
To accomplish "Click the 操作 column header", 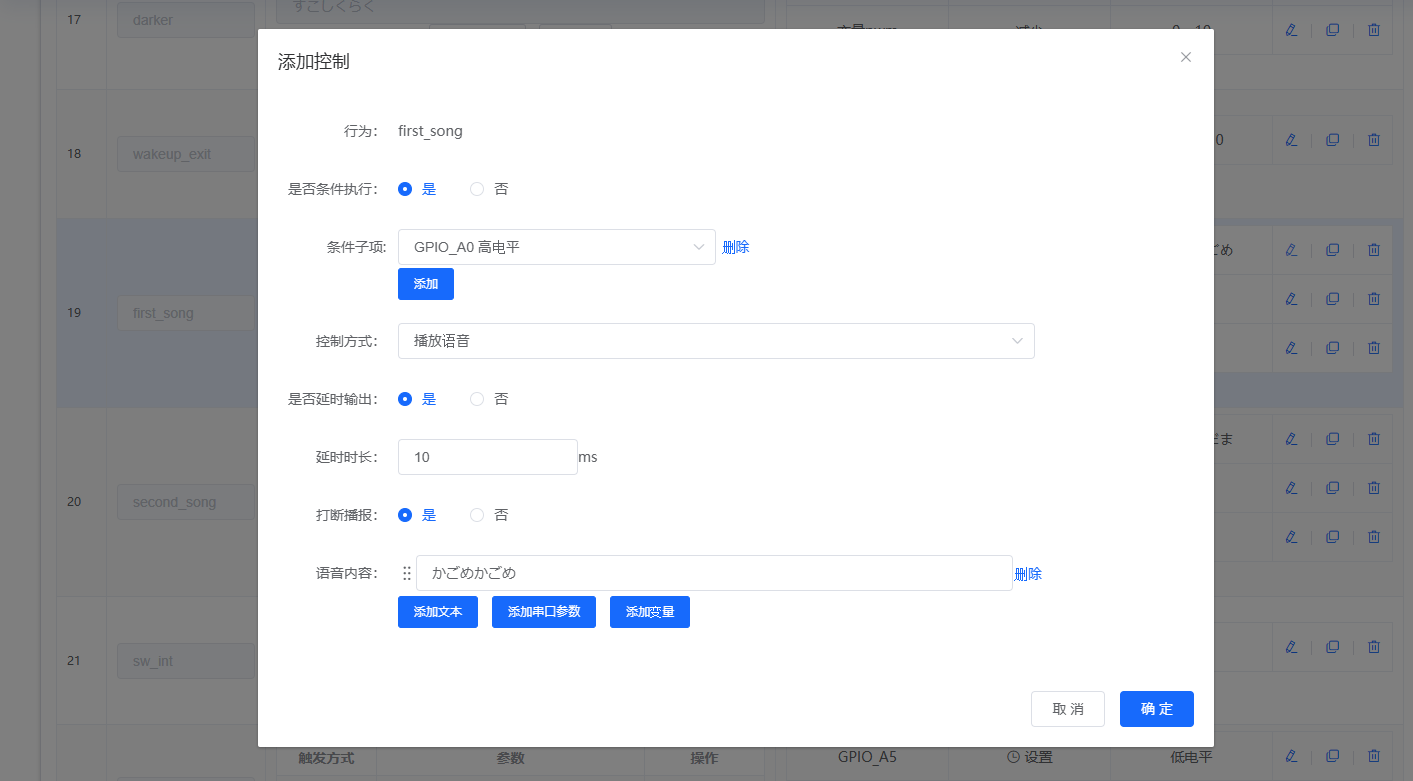I will point(704,758).
